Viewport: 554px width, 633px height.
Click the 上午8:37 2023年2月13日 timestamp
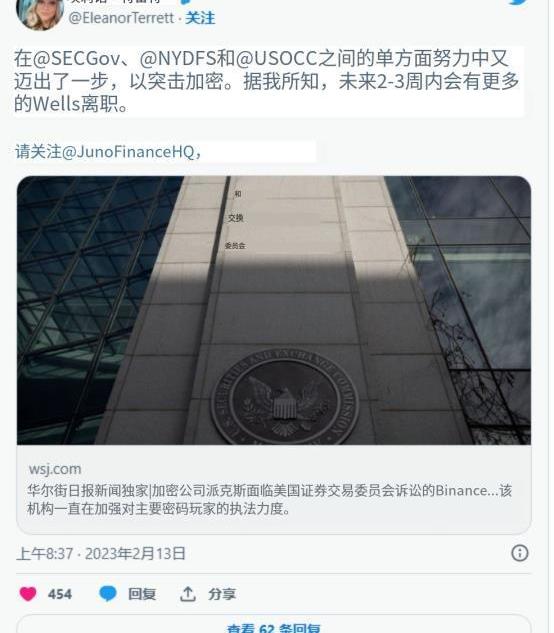[101, 553]
